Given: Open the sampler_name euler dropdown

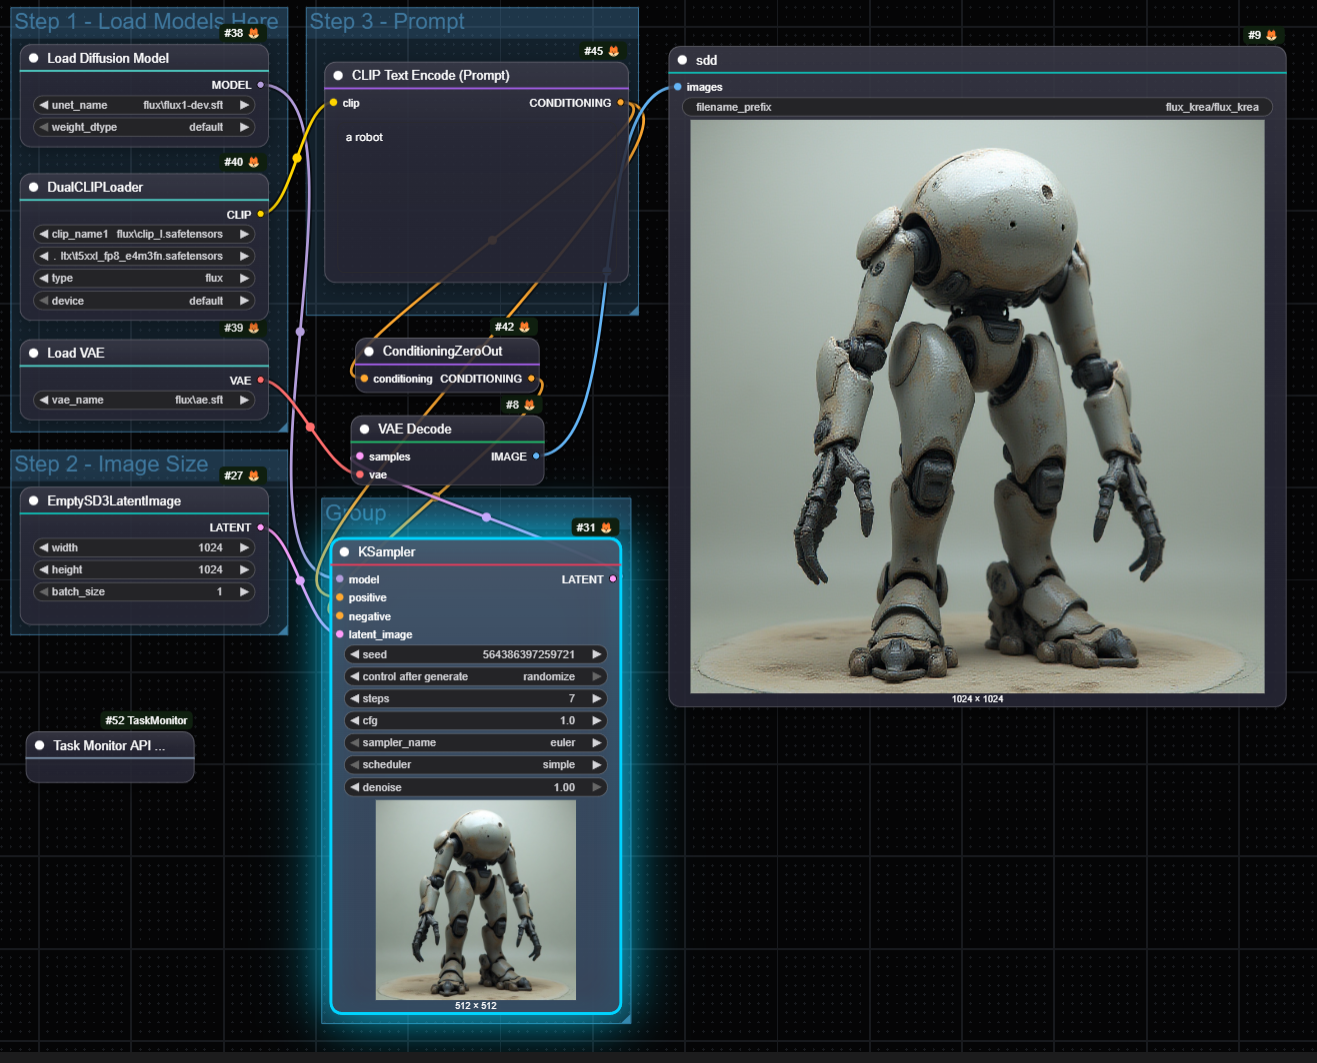Looking at the screenshot, I should coord(476,743).
